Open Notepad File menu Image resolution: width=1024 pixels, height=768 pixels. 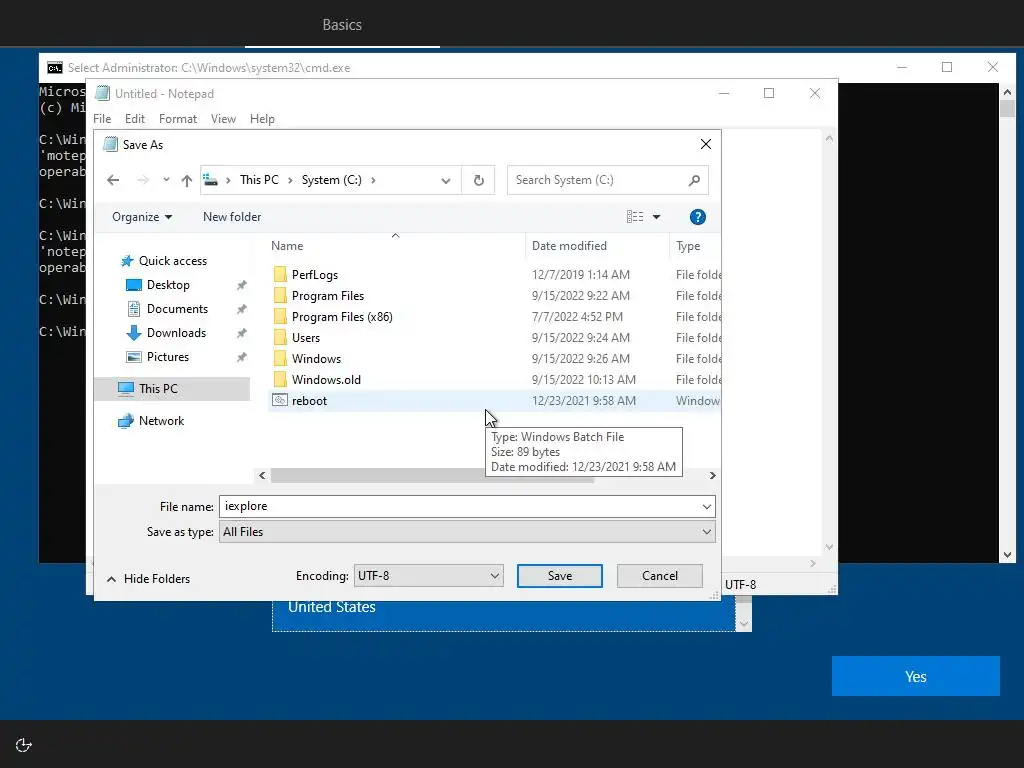click(x=102, y=119)
